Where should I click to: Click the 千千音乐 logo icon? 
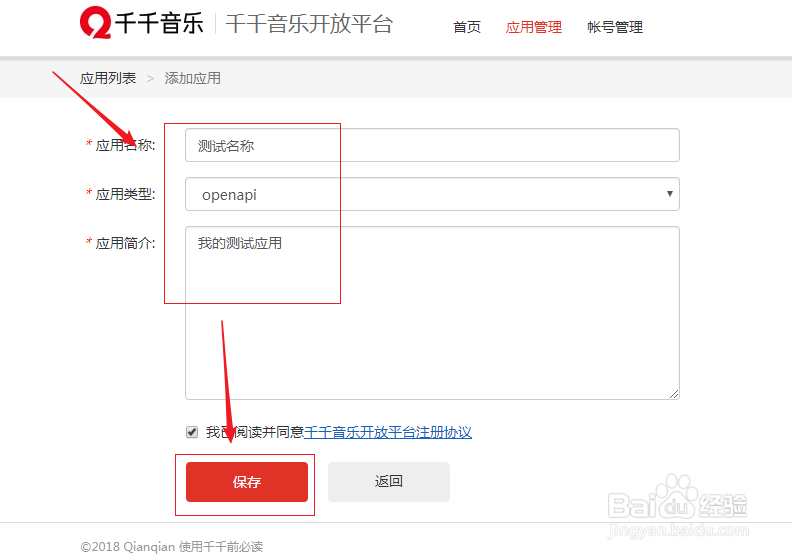pyautogui.click(x=95, y=22)
